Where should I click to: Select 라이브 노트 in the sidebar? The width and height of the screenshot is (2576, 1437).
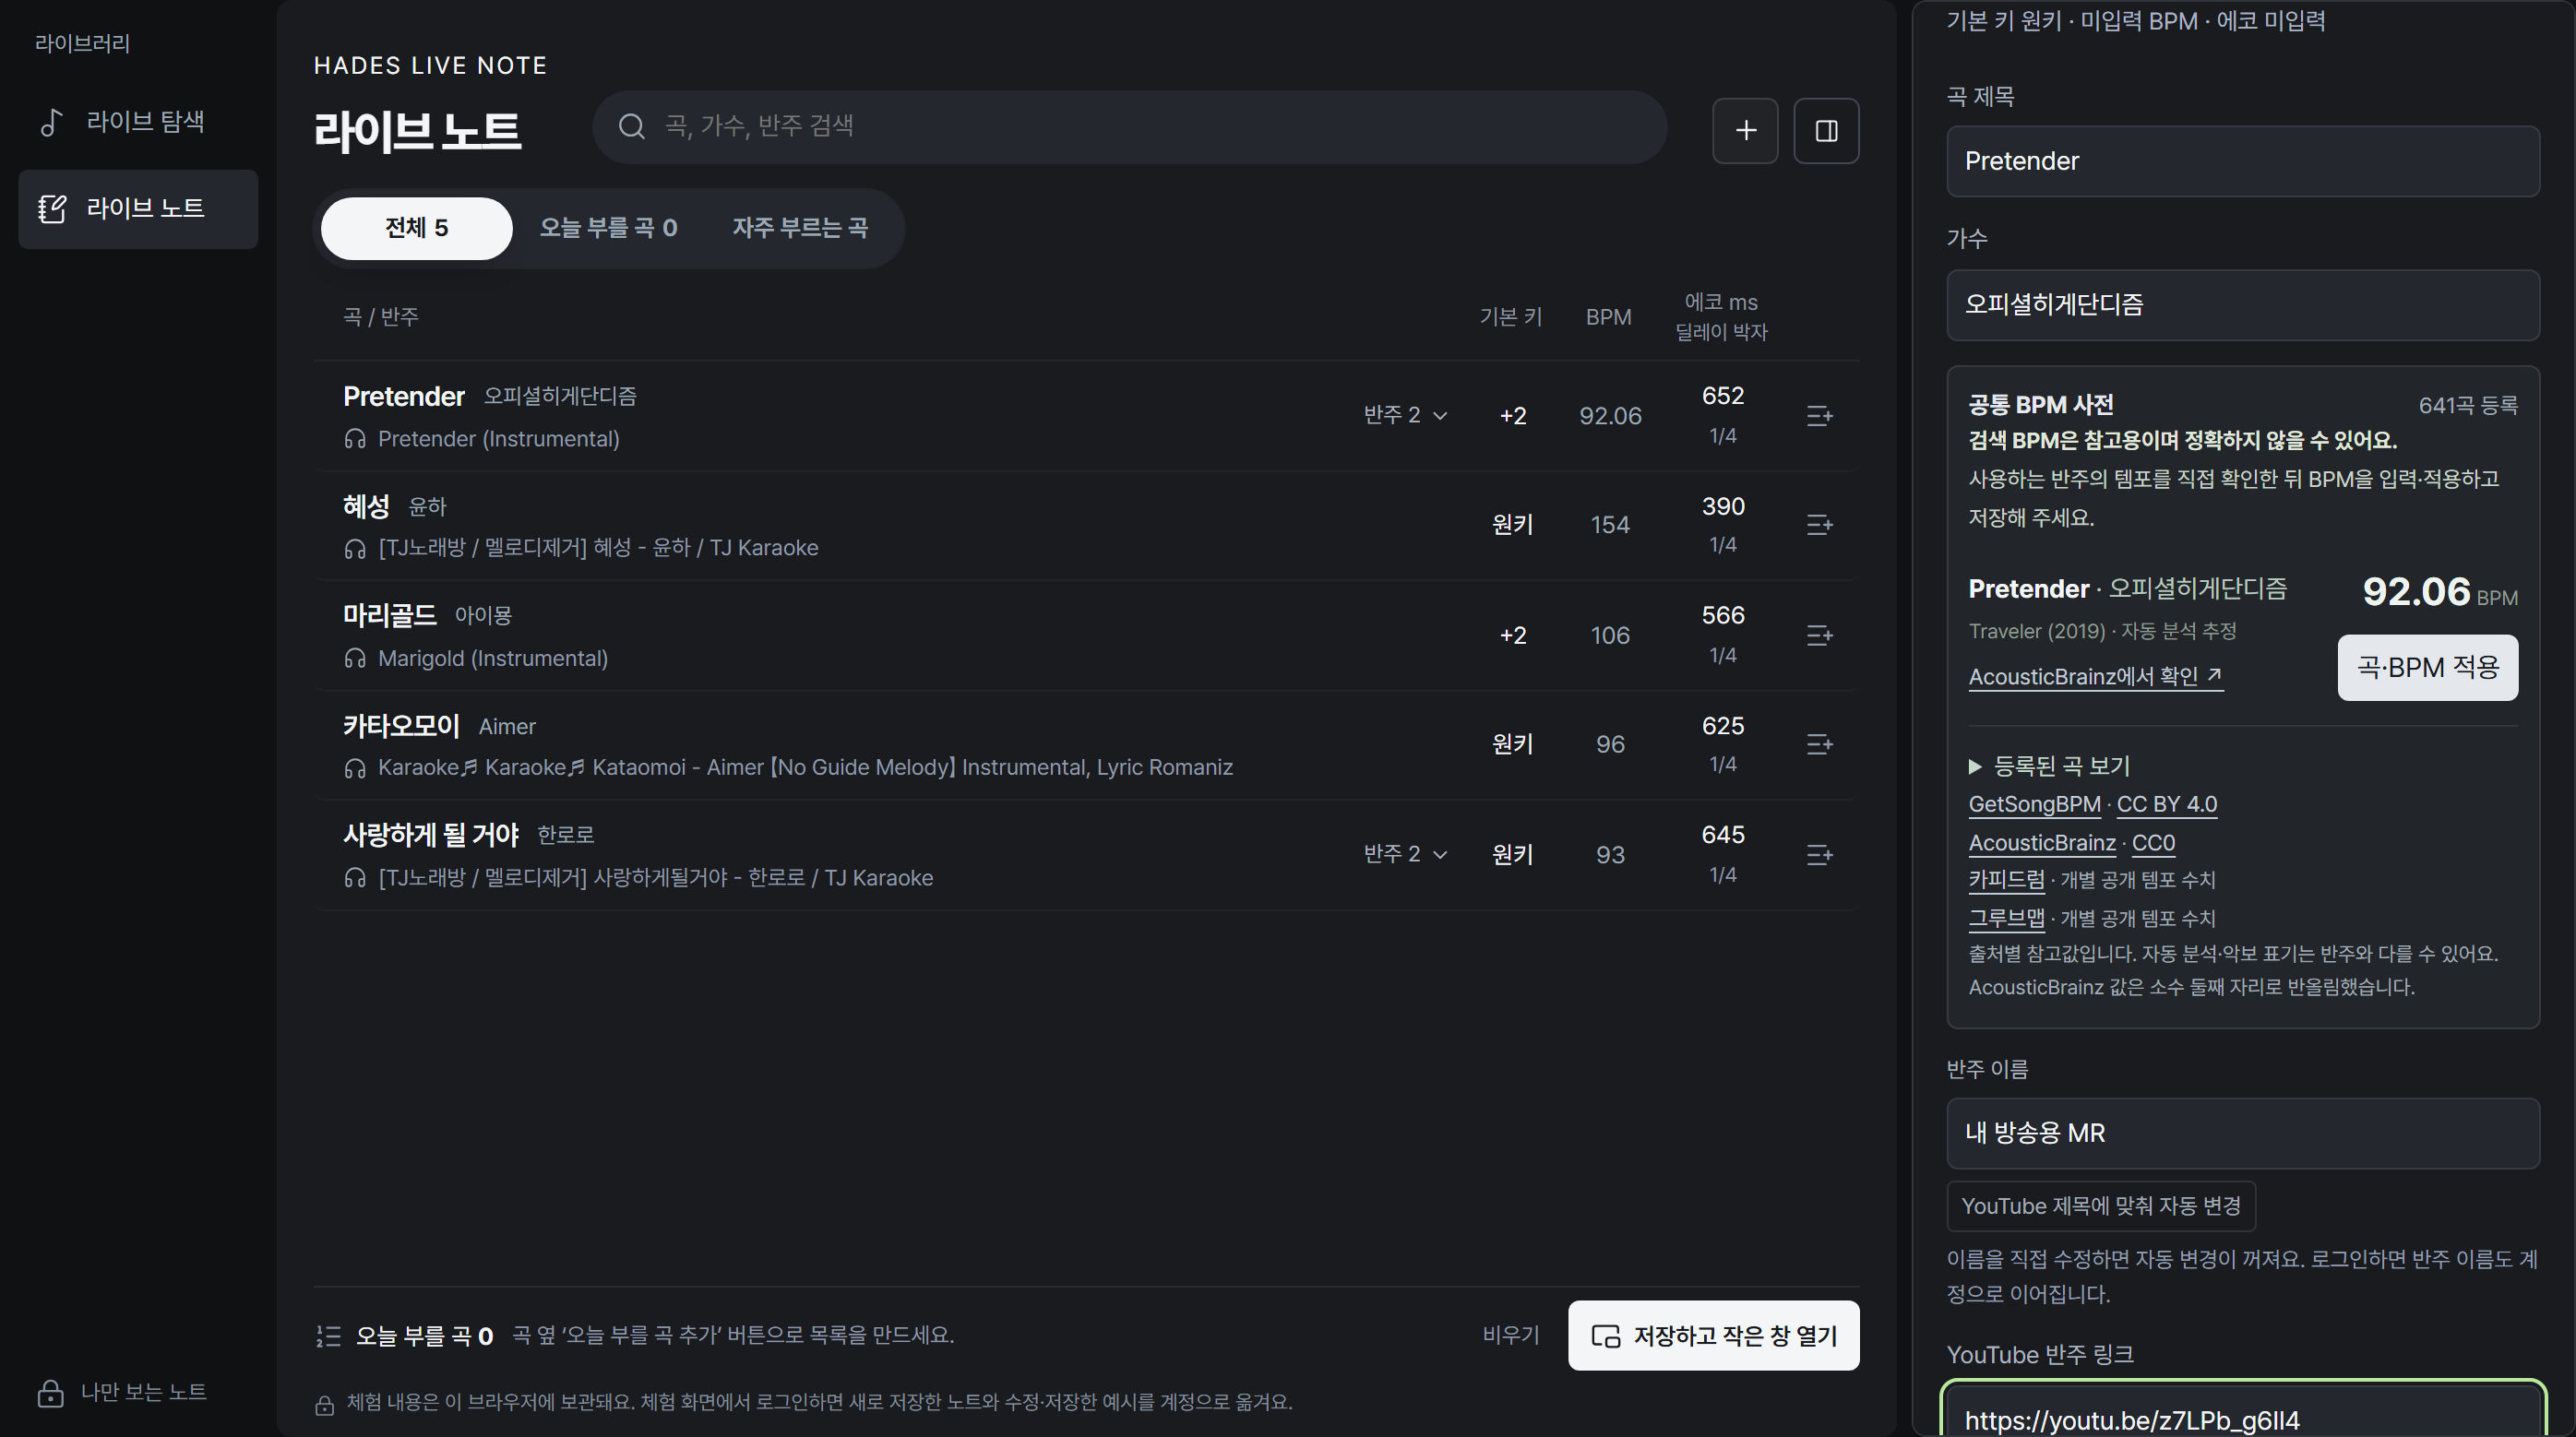tap(138, 208)
